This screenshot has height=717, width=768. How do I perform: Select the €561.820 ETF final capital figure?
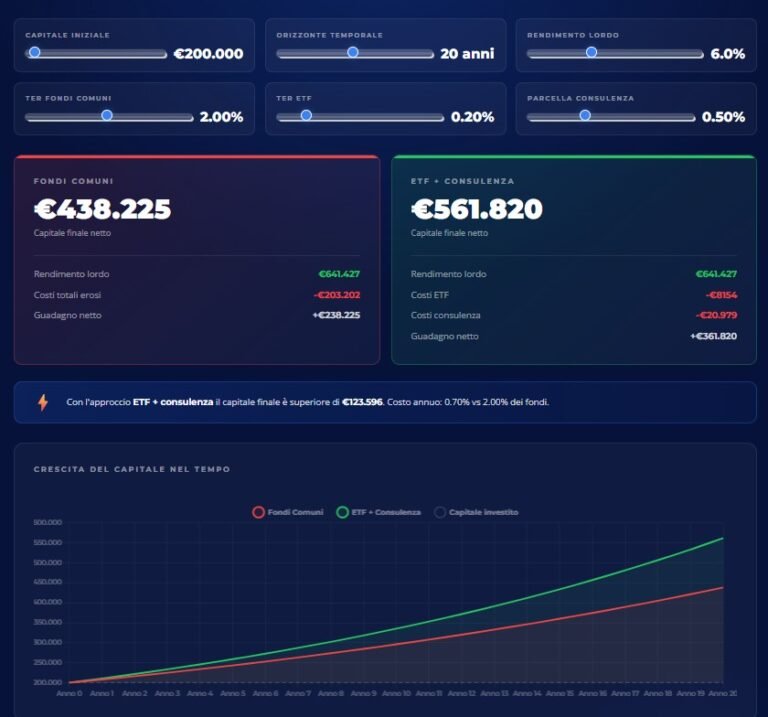point(476,209)
